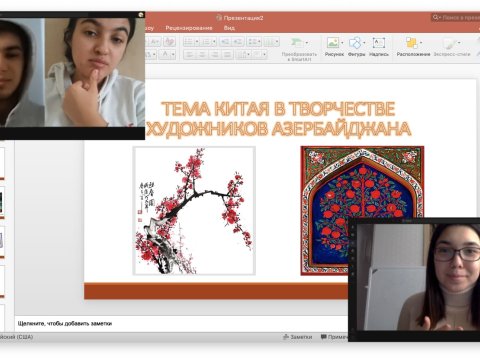Center the paragraph text
480x360 pixels.
(x=202, y=54)
